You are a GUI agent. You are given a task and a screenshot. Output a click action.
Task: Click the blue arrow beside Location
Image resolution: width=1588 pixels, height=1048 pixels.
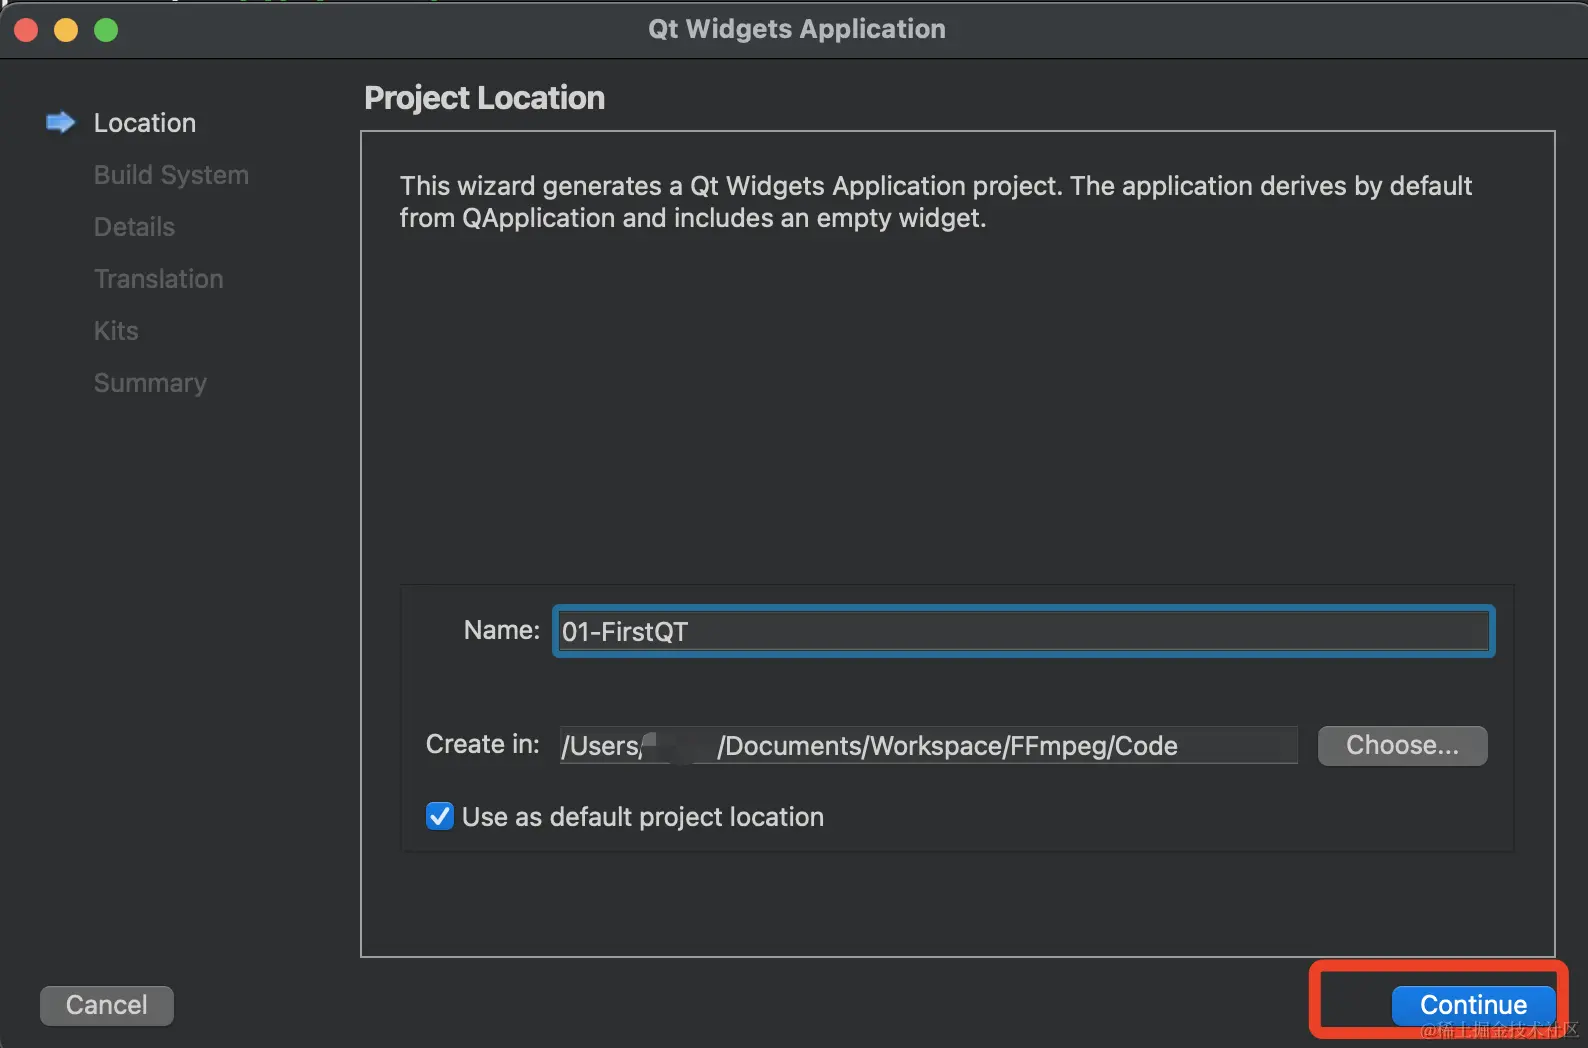[61, 122]
